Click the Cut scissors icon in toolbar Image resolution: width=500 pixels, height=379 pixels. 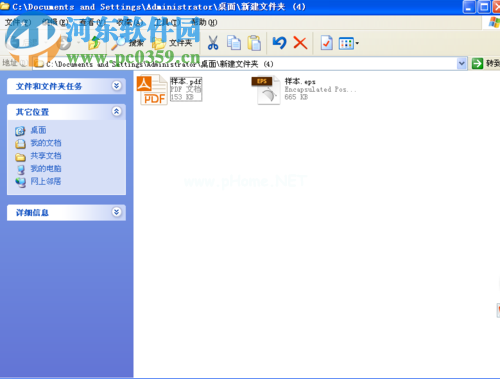click(x=213, y=43)
